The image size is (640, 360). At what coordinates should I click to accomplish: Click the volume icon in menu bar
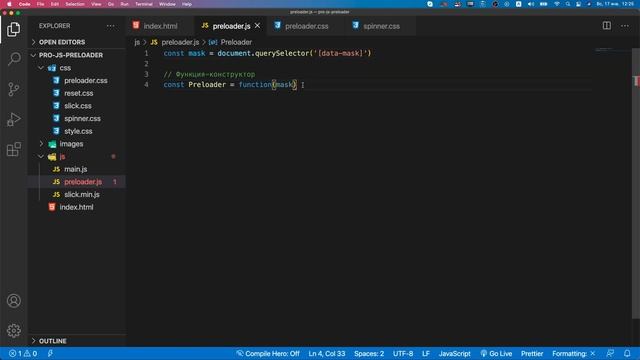point(531,4)
